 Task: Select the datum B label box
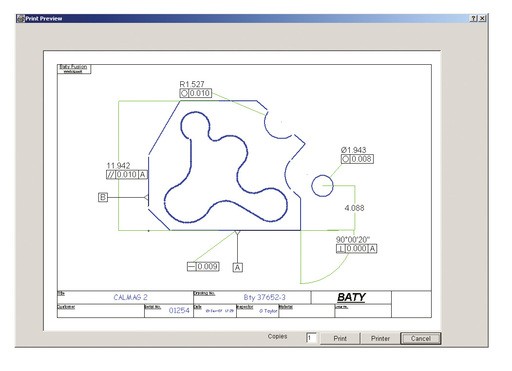103,197
